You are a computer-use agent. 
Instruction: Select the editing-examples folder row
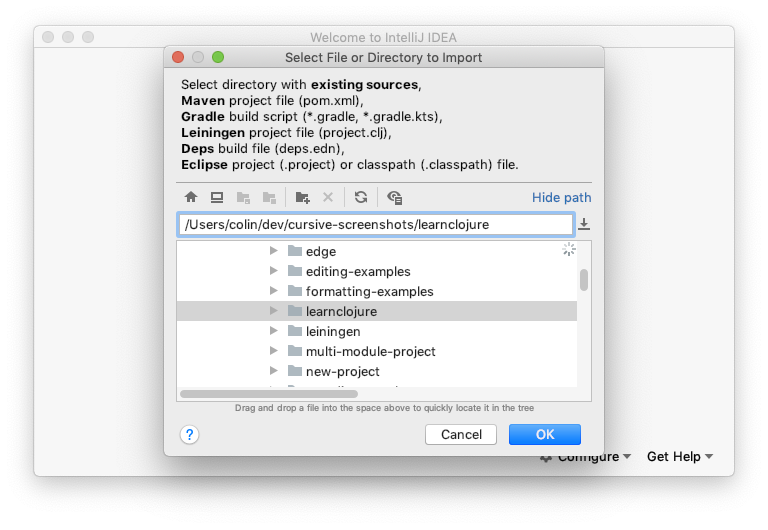coord(377,271)
